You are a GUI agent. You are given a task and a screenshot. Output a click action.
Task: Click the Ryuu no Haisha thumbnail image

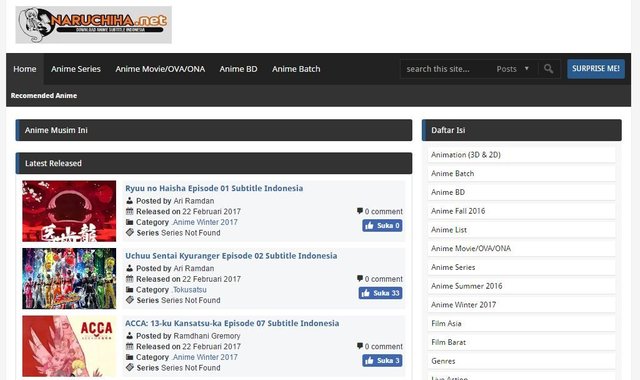69,211
